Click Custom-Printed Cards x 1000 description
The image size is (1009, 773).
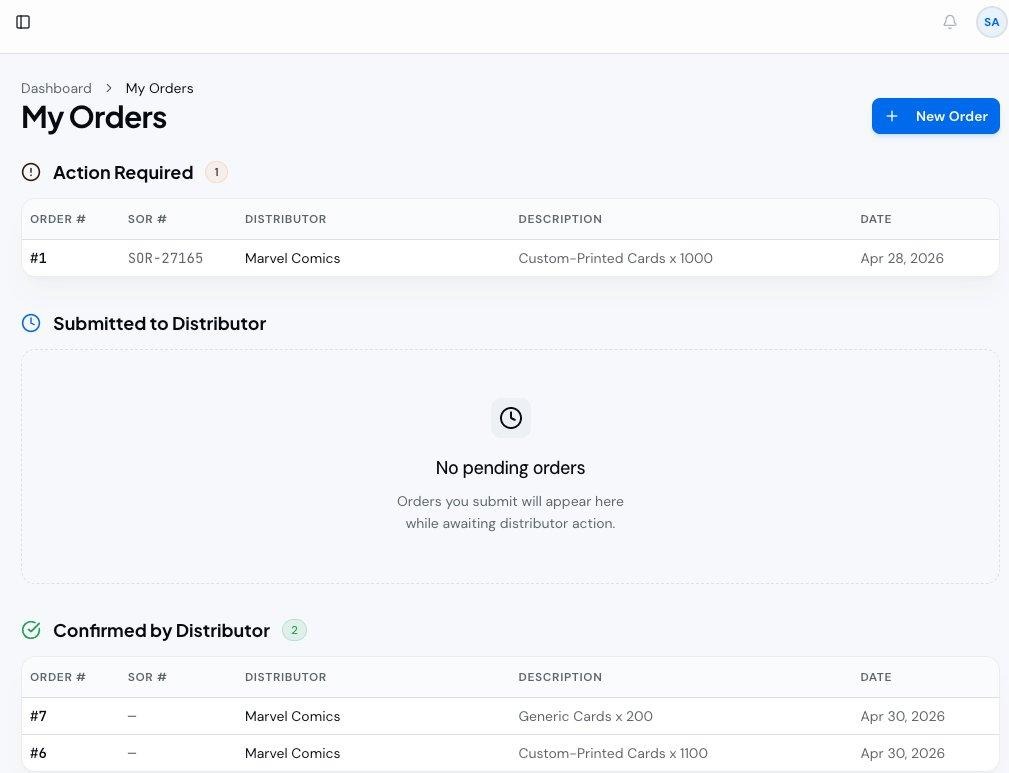pos(615,258)
